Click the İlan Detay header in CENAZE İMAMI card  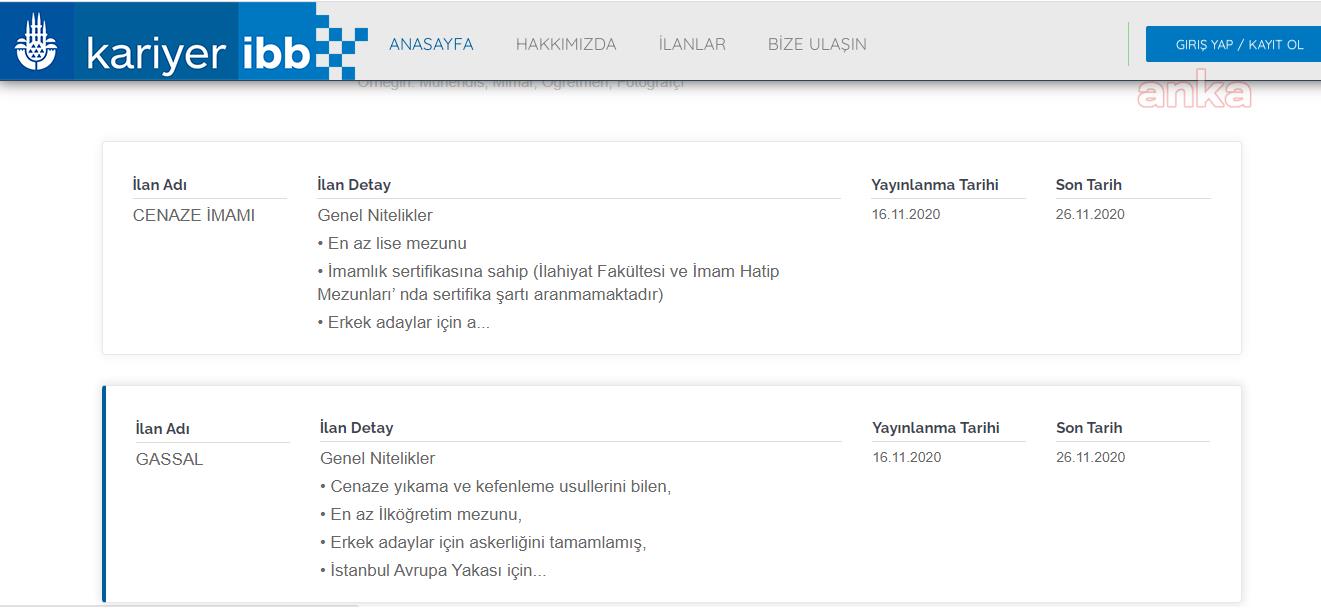point(354,185)
